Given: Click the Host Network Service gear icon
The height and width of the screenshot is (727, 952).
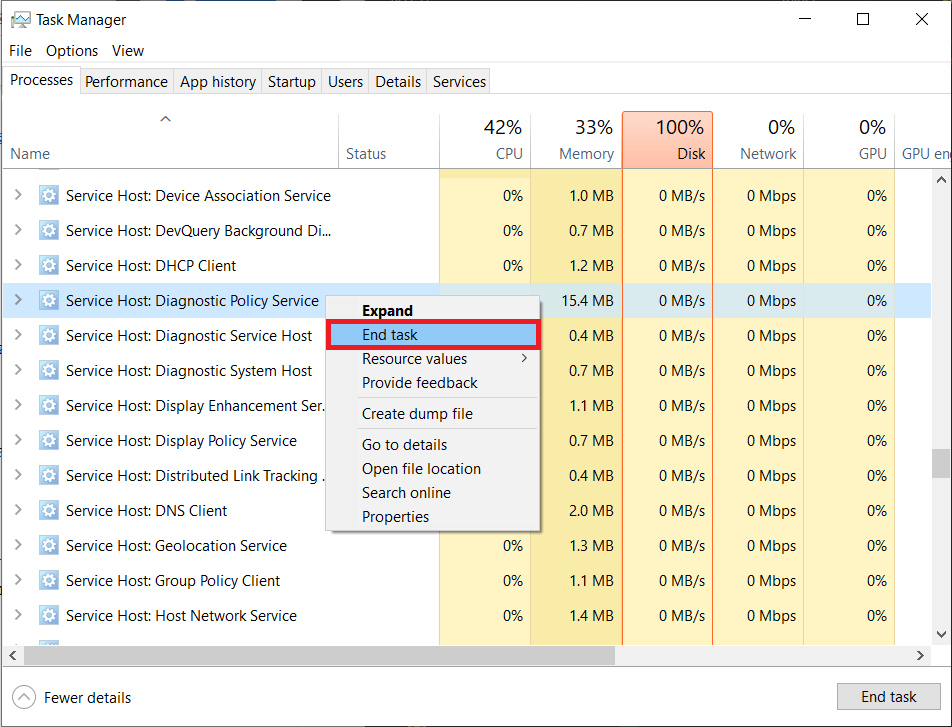Looking at the screenshot, I should click(49, 615).
